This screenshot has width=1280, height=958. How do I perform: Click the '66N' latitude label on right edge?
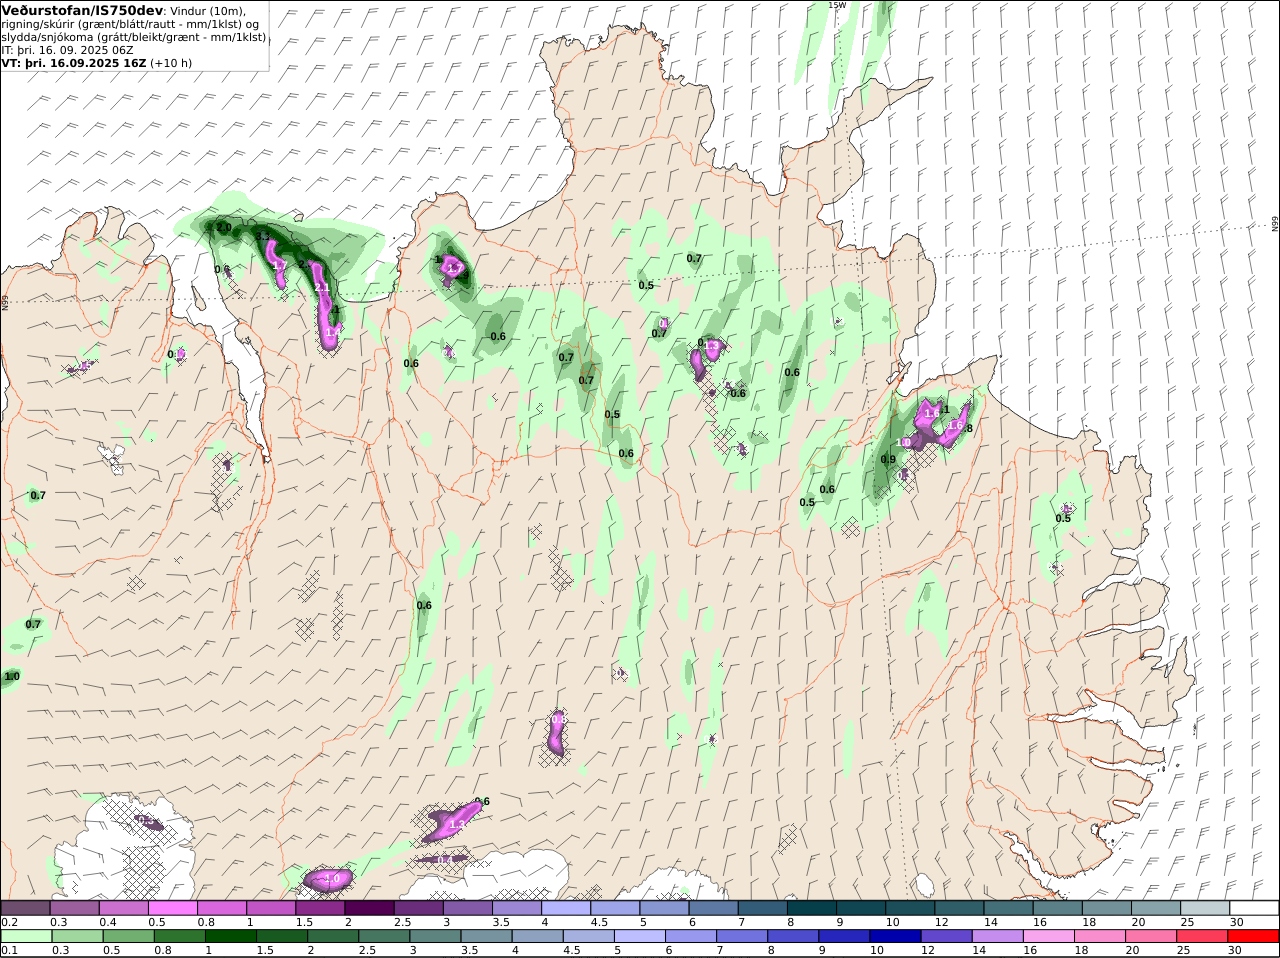1275,224
